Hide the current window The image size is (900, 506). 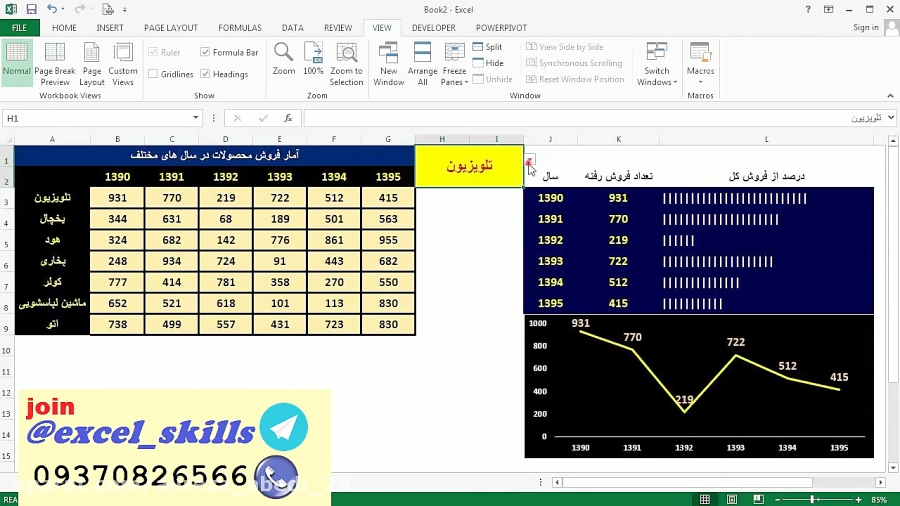[x=488, y=63]
